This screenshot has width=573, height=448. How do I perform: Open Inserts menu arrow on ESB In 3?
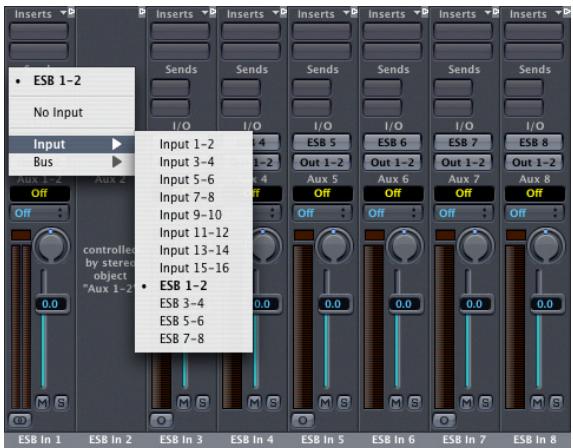[x=205, y=13]
